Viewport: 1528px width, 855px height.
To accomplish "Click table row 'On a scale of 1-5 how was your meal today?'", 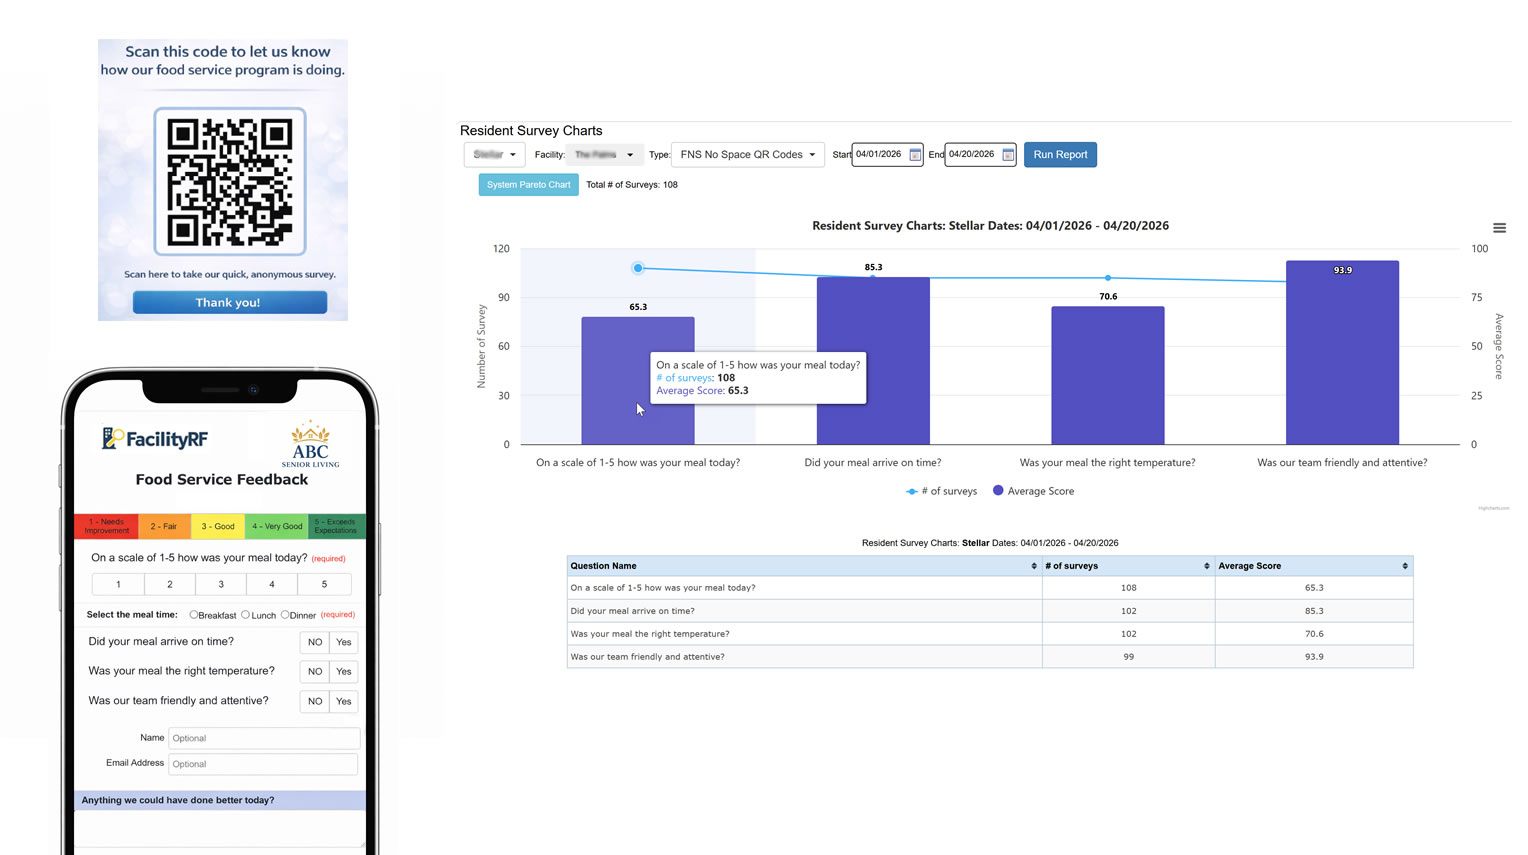I will 990,588.
